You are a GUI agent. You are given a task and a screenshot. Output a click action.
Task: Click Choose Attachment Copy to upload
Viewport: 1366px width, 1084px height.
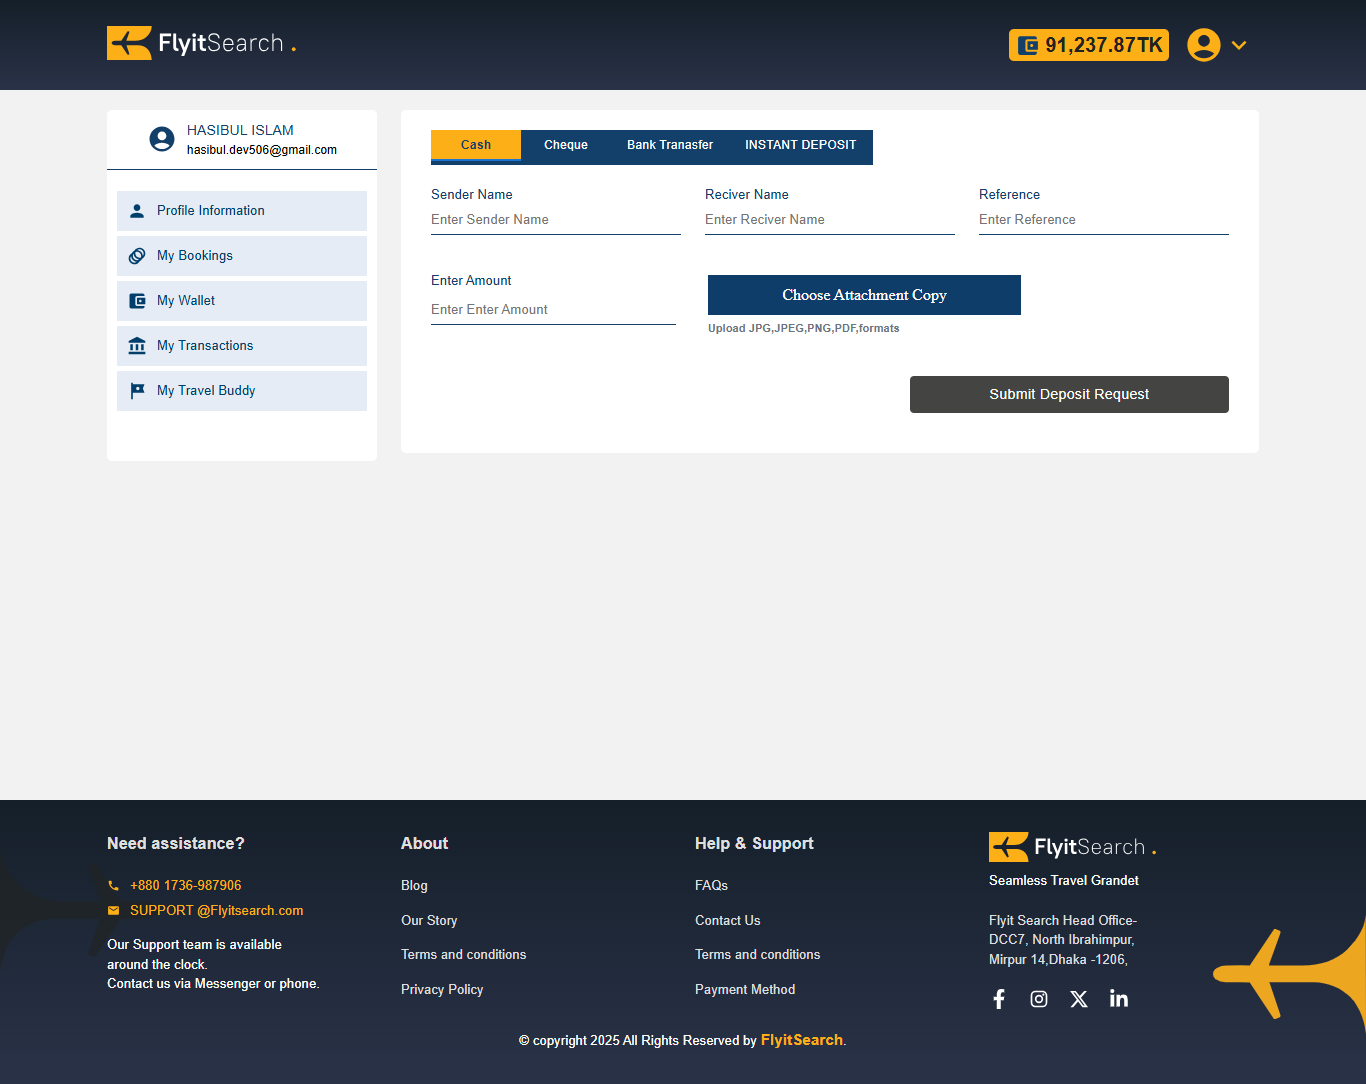coord(863,294)
